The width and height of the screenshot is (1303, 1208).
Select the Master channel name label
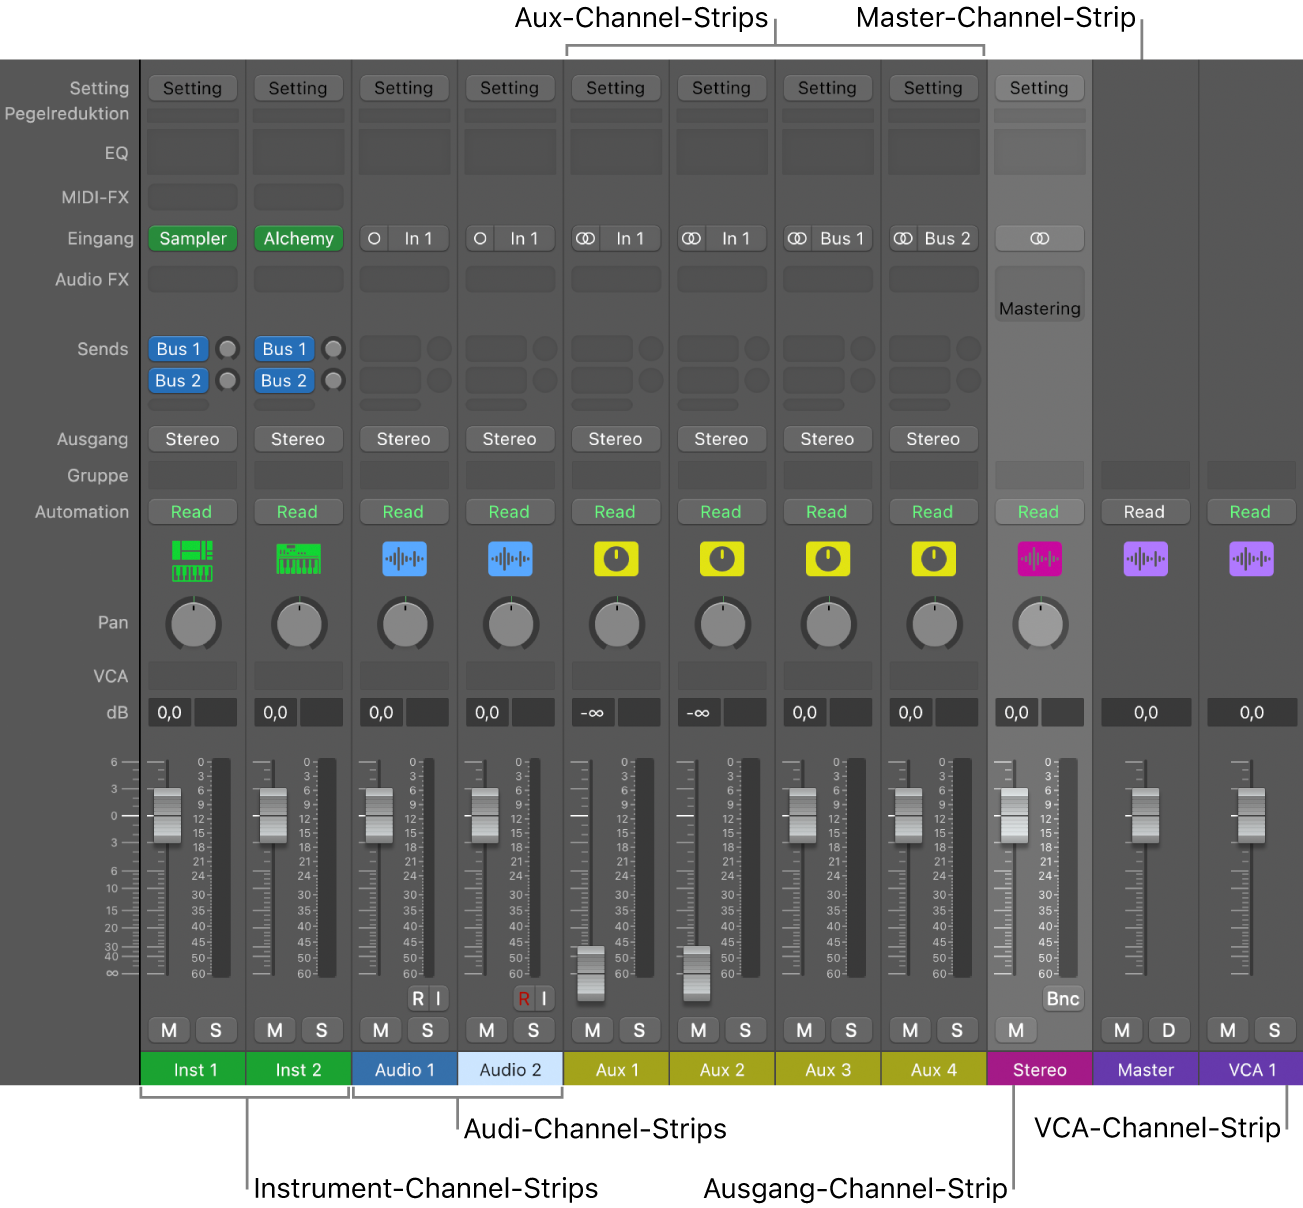(x=1146, y=1069)
